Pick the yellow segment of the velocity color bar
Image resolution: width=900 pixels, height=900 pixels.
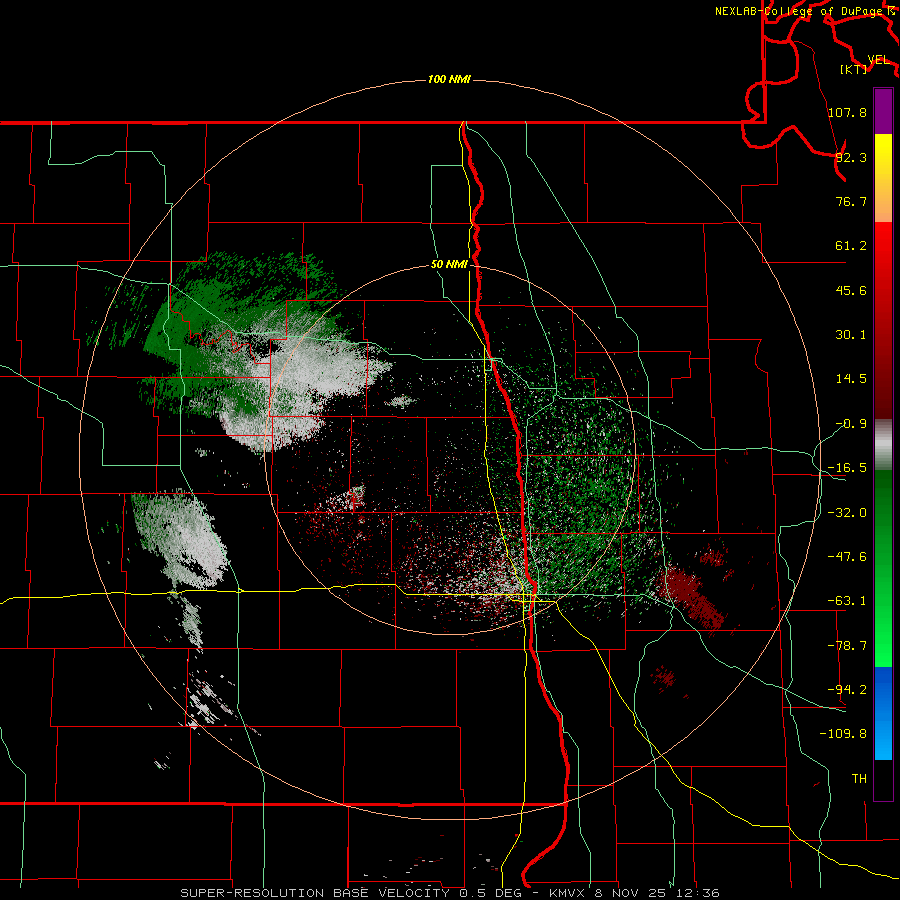[883, 178]
